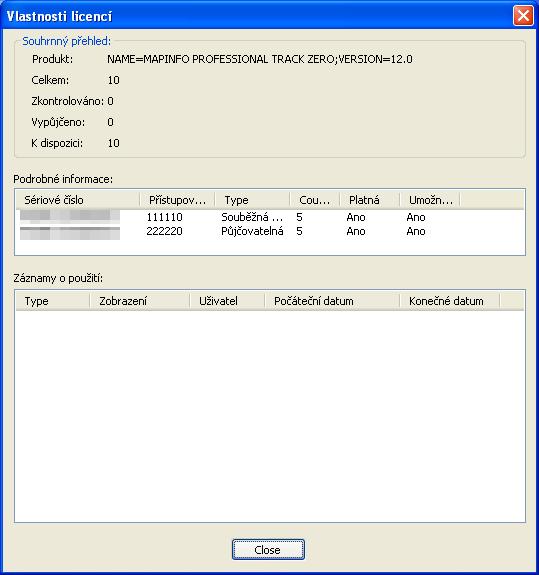Click the Souhrnný přehled group label

(x=66, y=41)
